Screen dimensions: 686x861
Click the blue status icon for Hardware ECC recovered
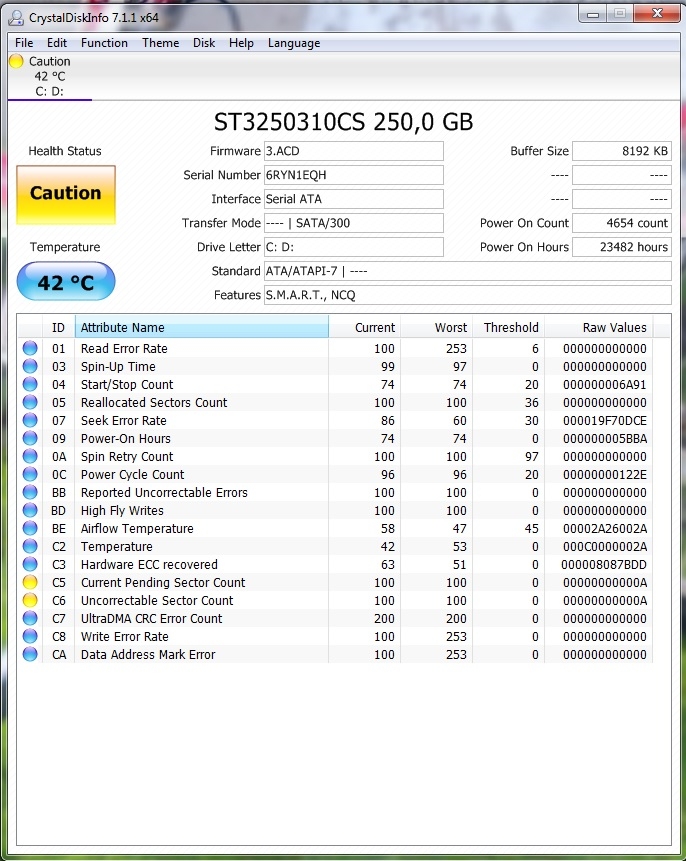[30, 564]
